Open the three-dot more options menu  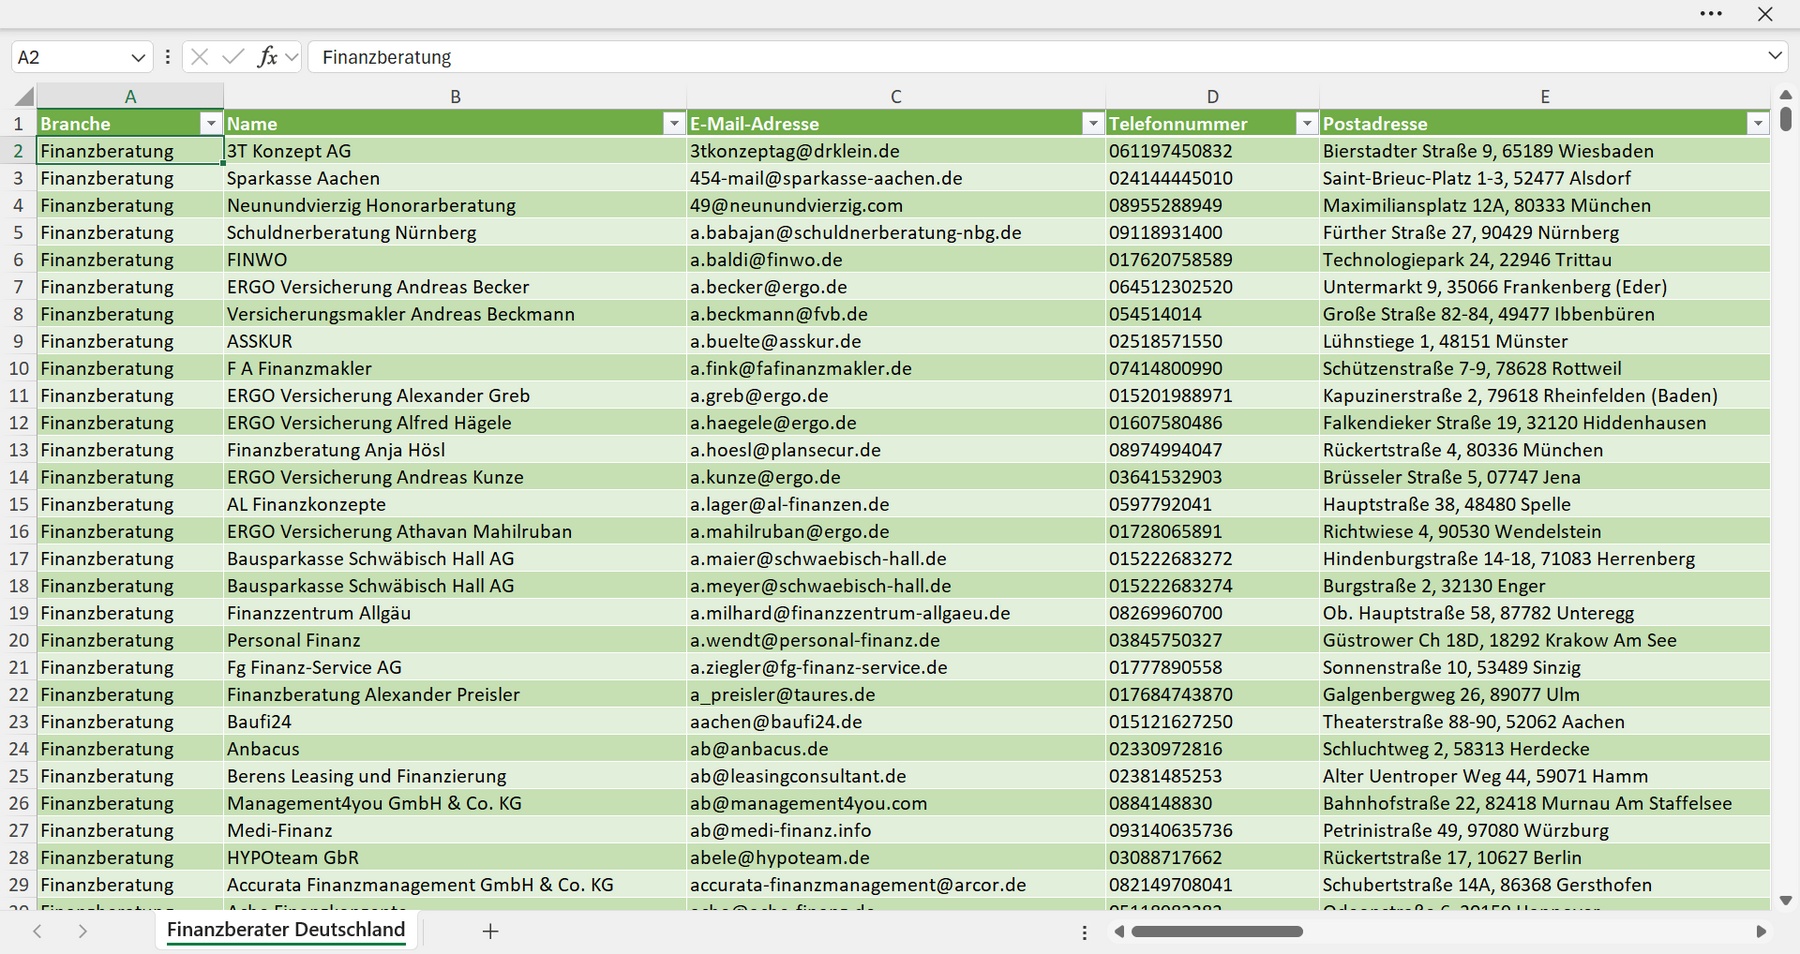pos(1711,14)
